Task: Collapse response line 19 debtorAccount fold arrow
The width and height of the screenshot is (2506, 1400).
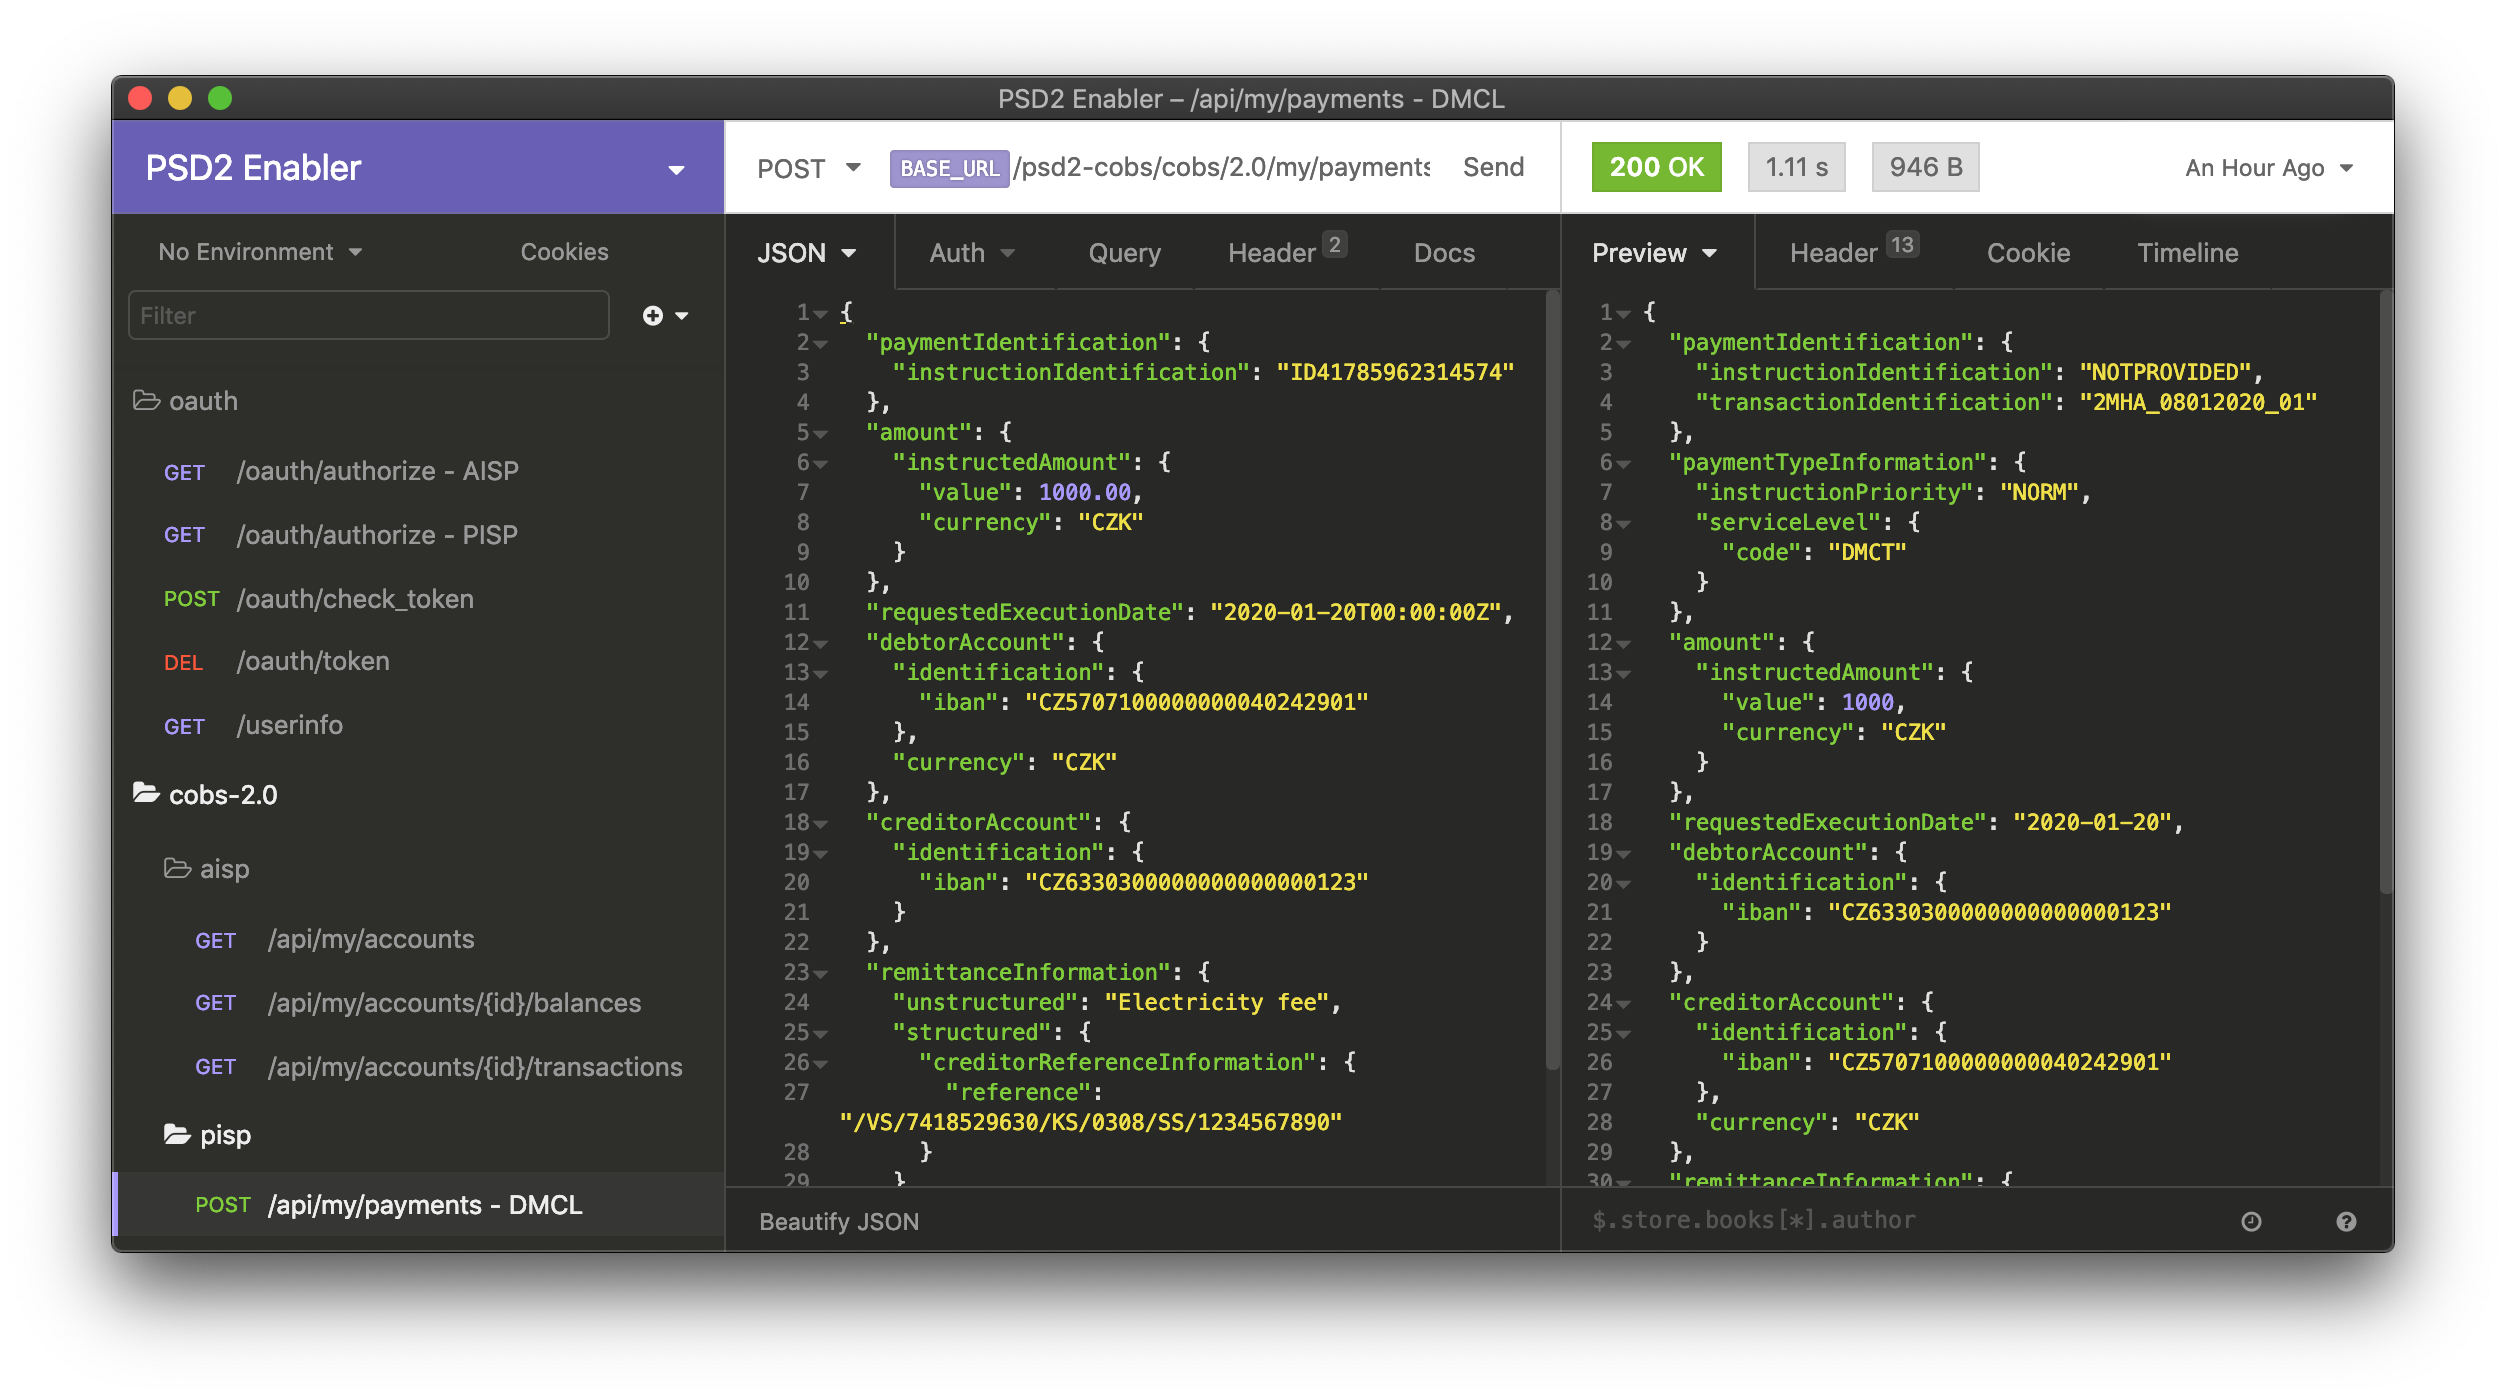Action: coord(1624,854)
